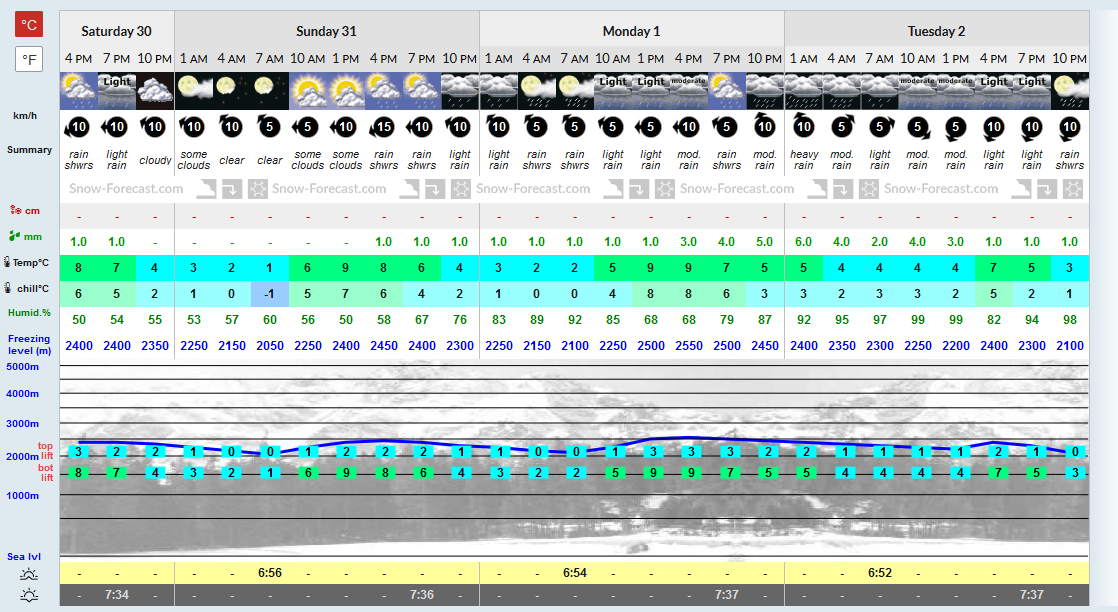Click the sunrise icon at bottom left
Image resolution: width=1118 pixels, height=612 pixels.
click(29, 573)
